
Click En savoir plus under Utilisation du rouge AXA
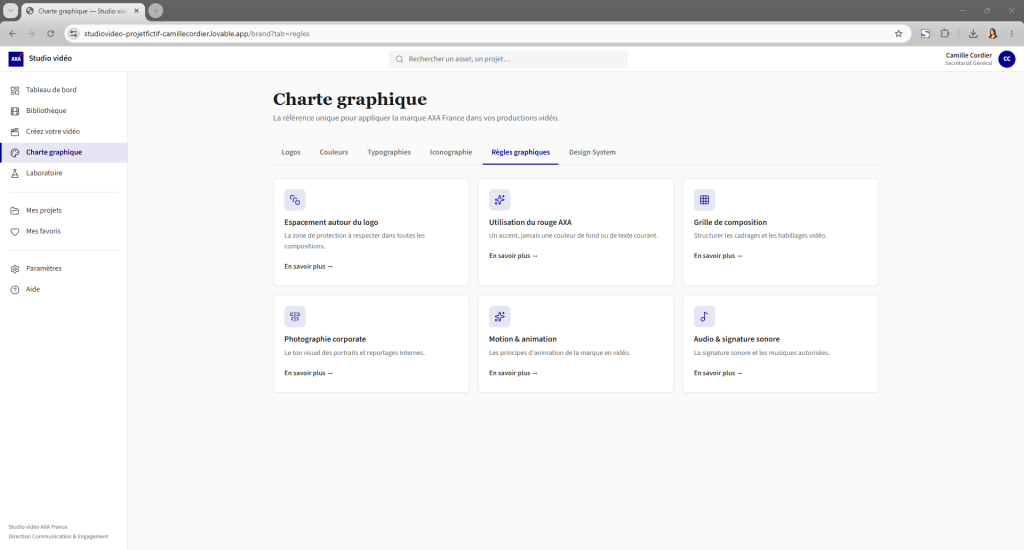point(513,256)
